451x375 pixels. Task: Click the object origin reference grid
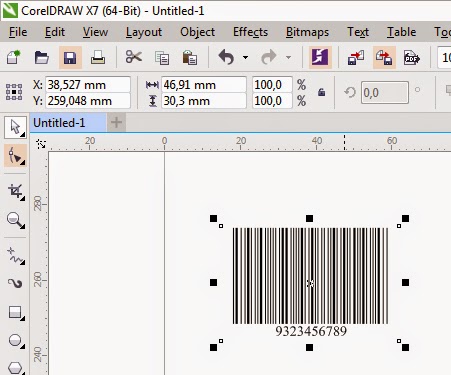14,92
